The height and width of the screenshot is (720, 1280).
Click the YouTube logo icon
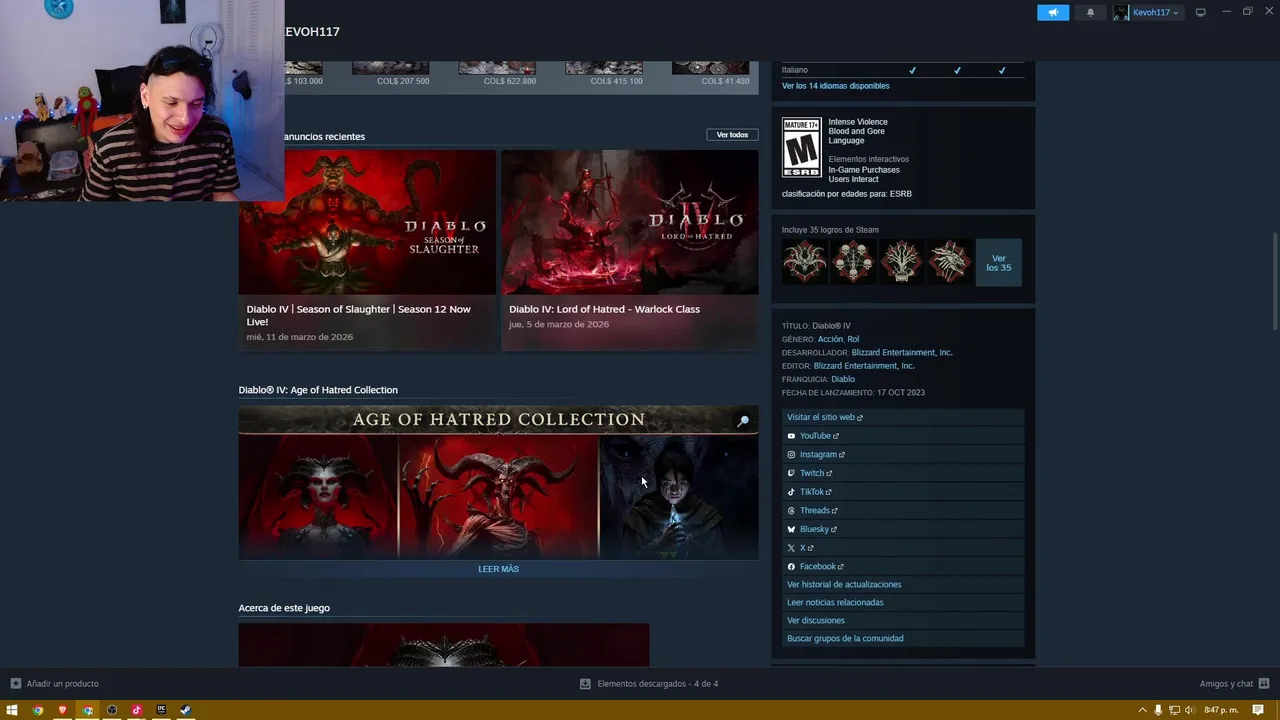click(x=791, y=436)
